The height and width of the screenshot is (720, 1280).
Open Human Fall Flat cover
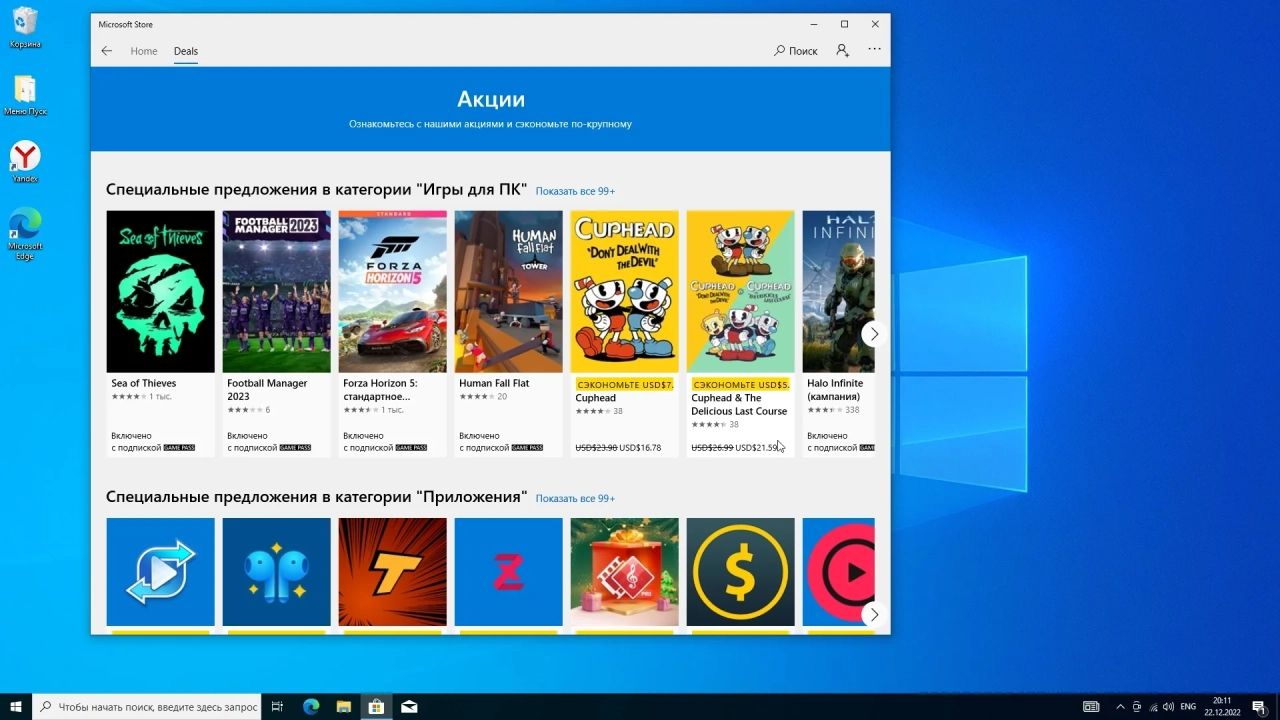tap(509, 291)
